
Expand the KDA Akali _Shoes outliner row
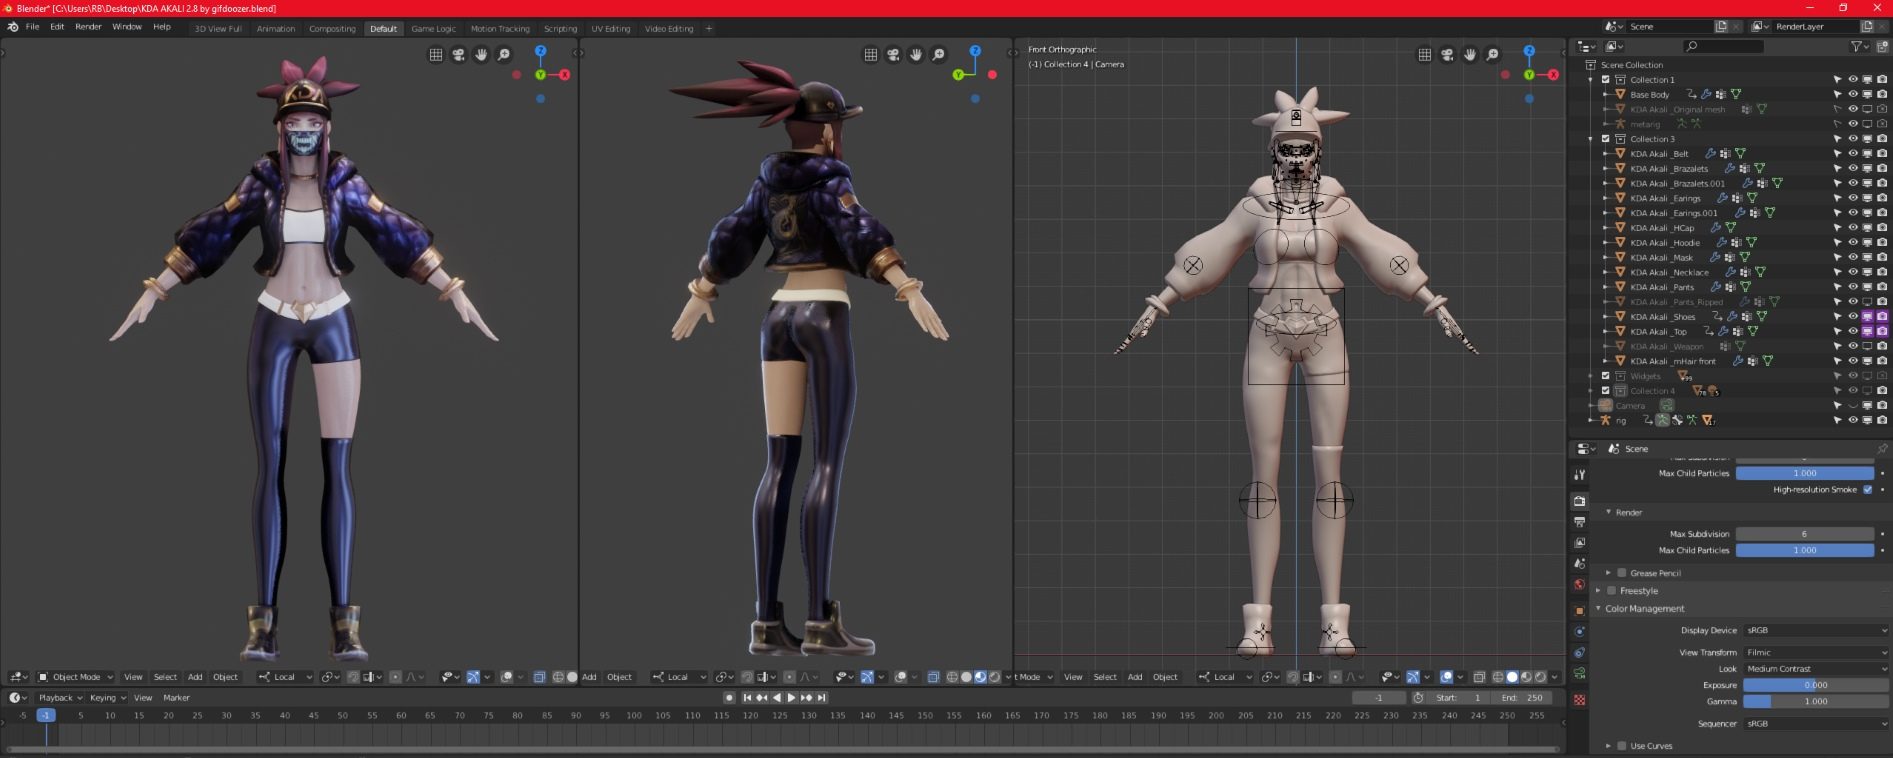coord(1607,317)
